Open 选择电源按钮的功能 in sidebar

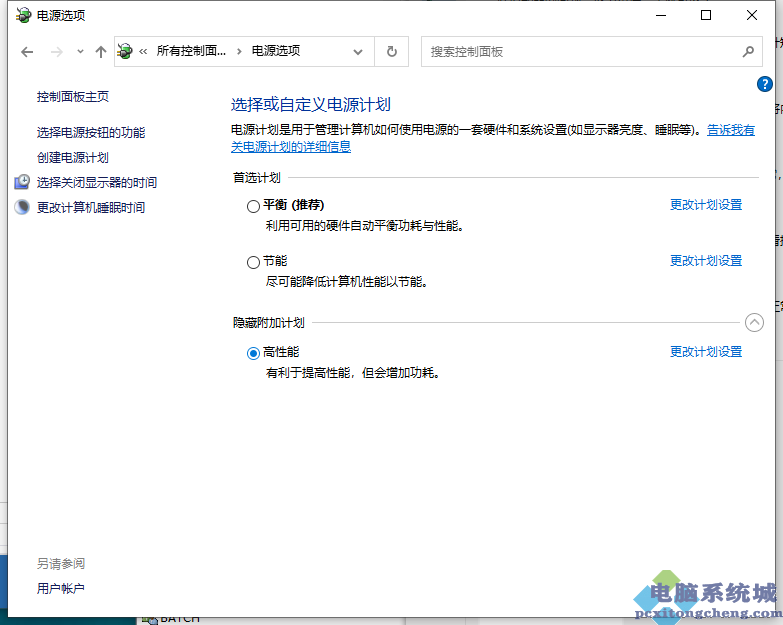click(91, 132)
